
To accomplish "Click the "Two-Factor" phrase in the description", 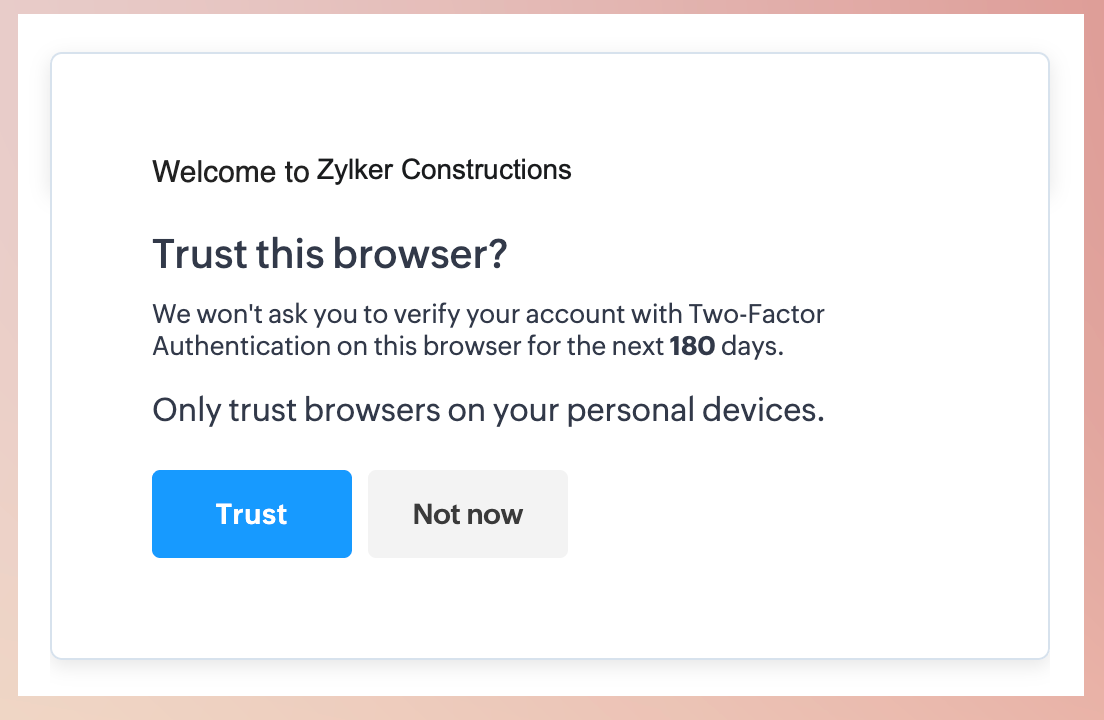I will point(757,314).
